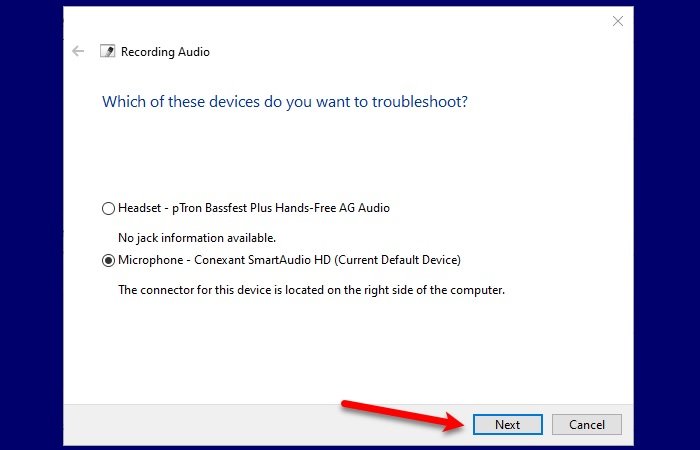Click the gray footer area beside Next
Screen dimensions: 700x450
pos(200,423)
